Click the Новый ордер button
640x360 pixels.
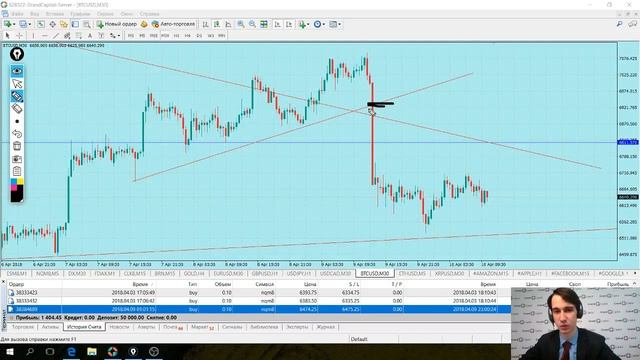coord(116,24)
